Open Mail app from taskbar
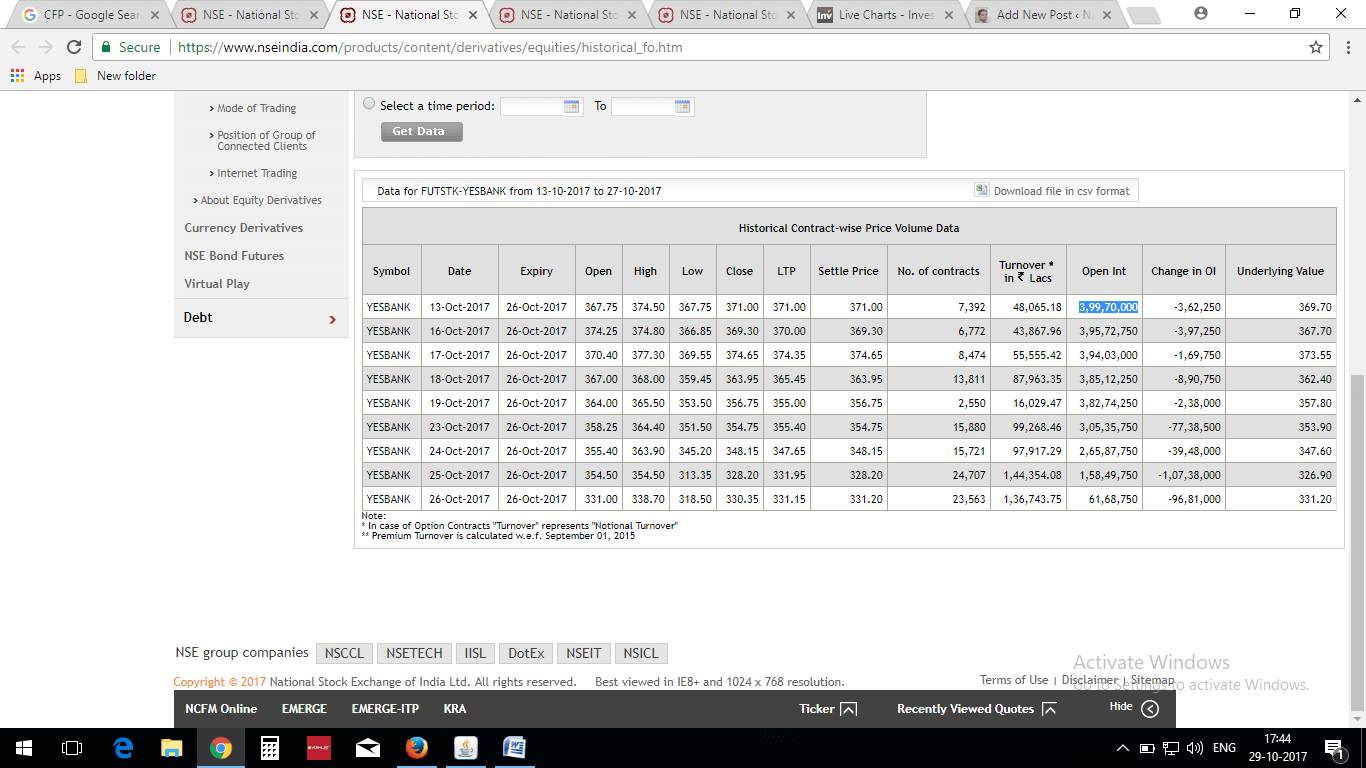 coord(368,748)
